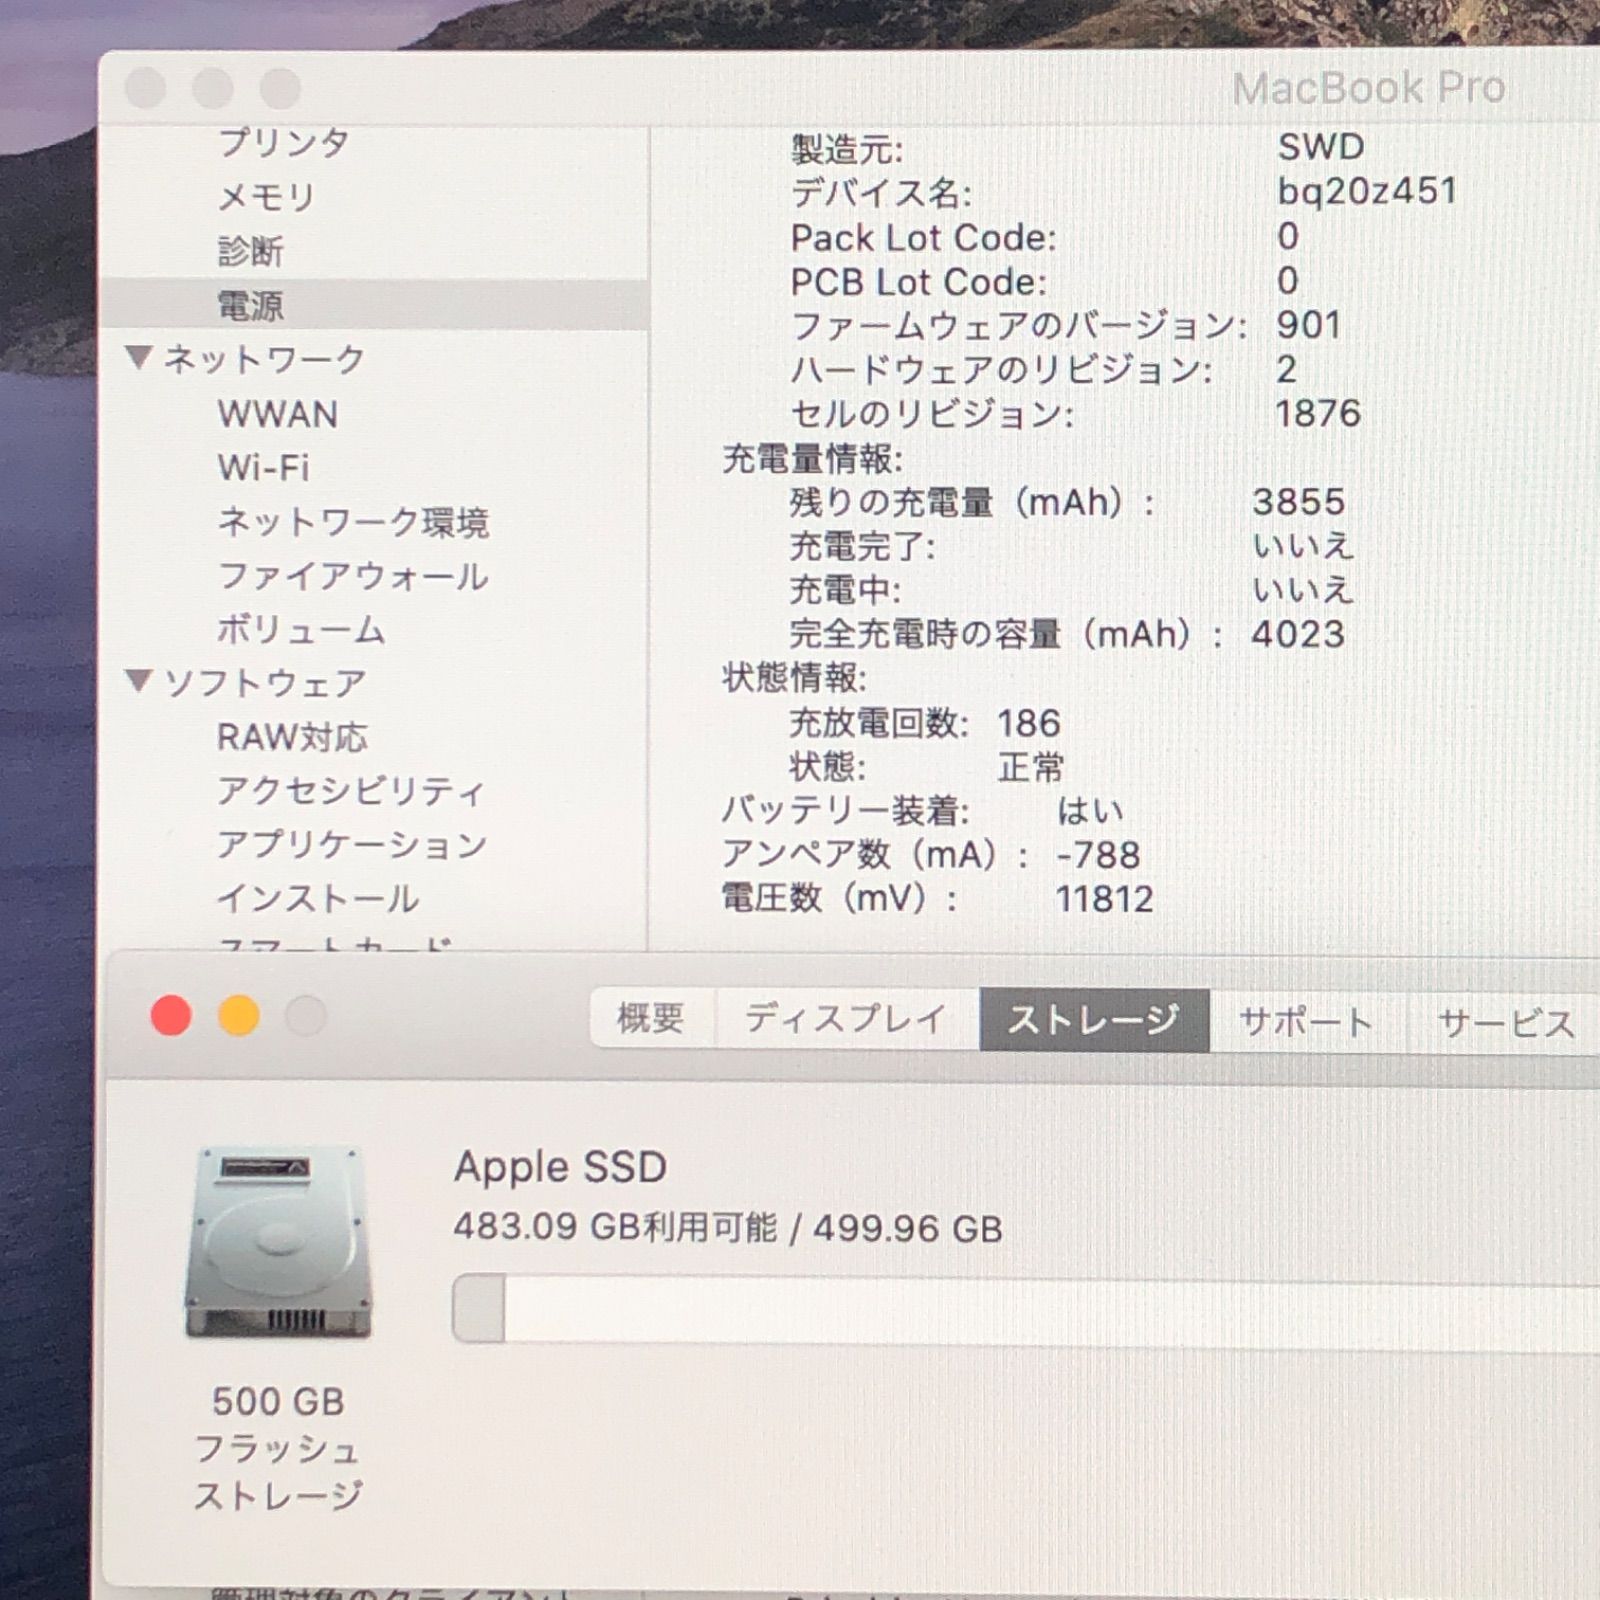Click the PCB Lot Code label

pos(918,282)
